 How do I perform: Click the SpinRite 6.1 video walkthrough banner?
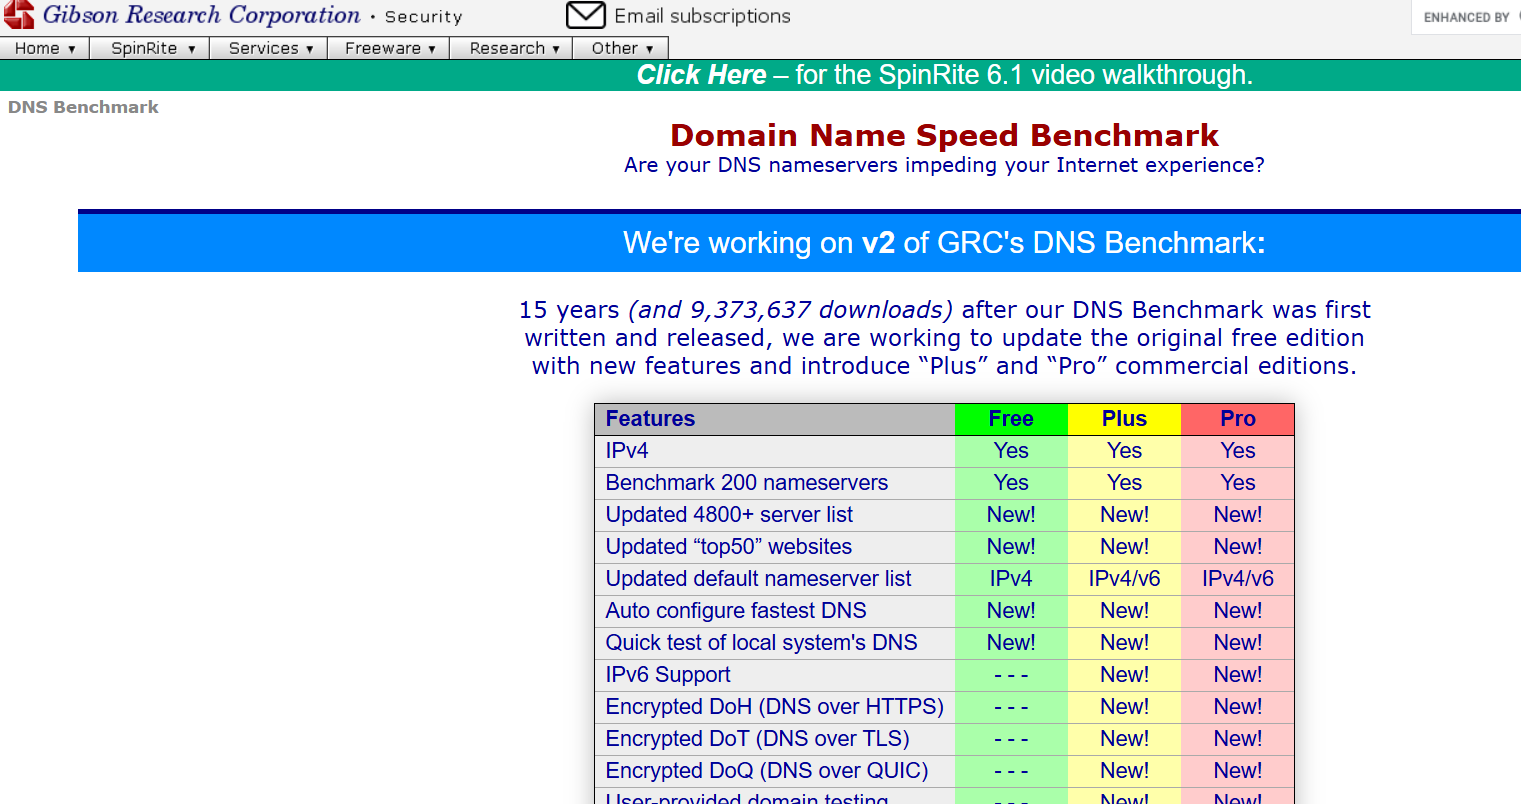[944, 75]
